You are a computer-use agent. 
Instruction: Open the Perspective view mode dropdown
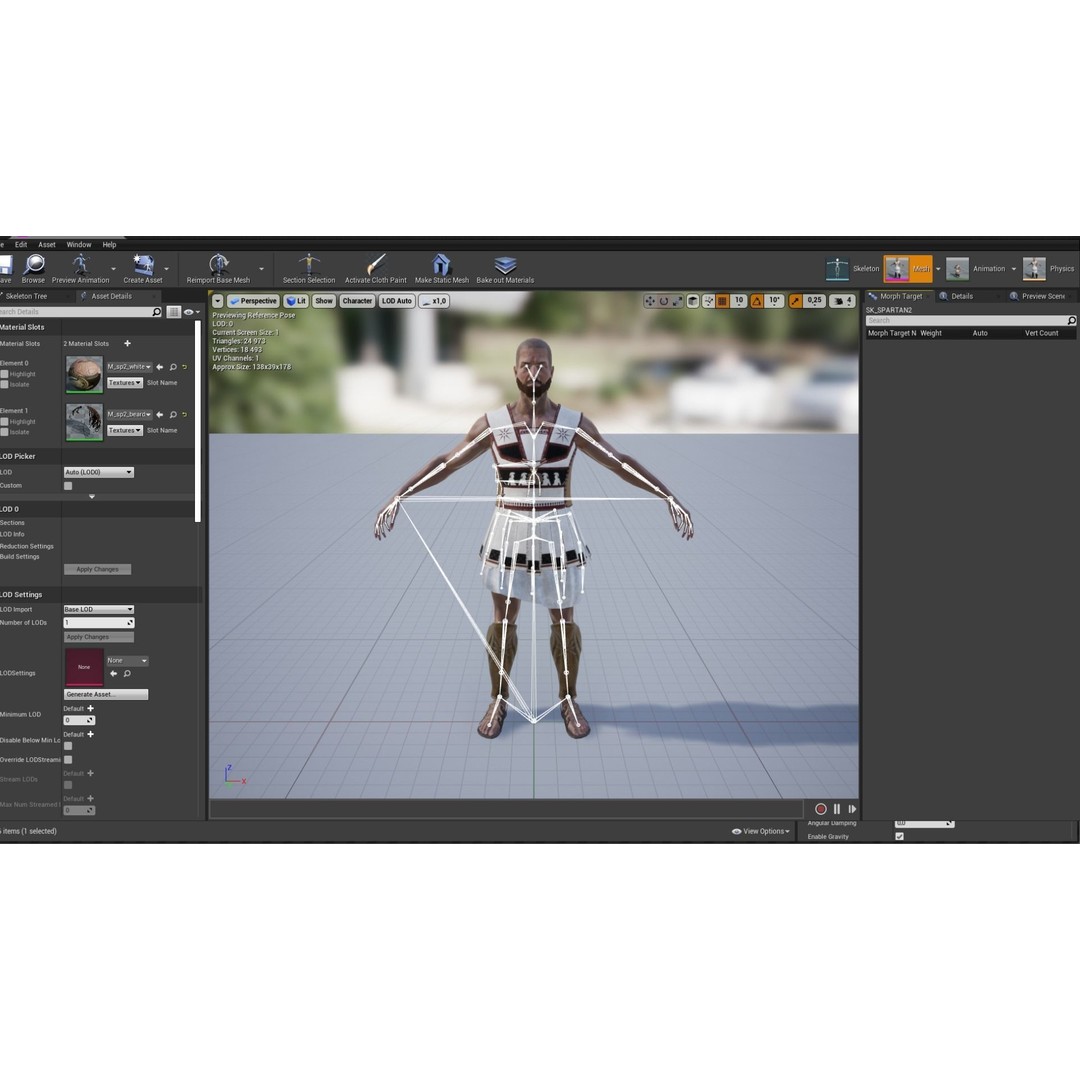(x=253, y=301)
